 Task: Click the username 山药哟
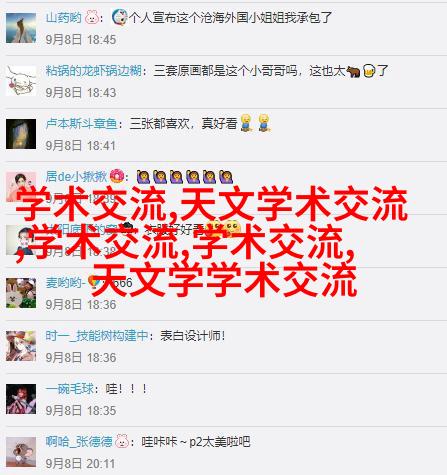click(x=64, y=17)
